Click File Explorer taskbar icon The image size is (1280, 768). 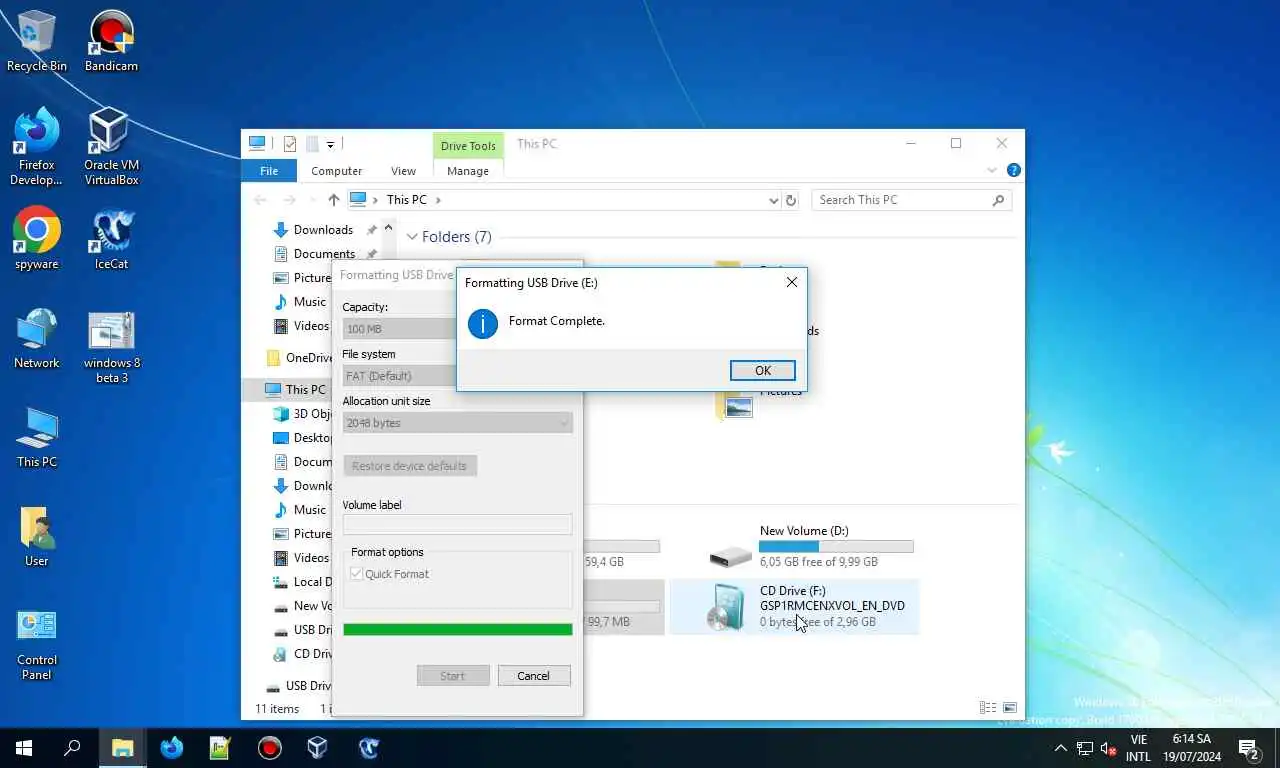click(122, 748)
